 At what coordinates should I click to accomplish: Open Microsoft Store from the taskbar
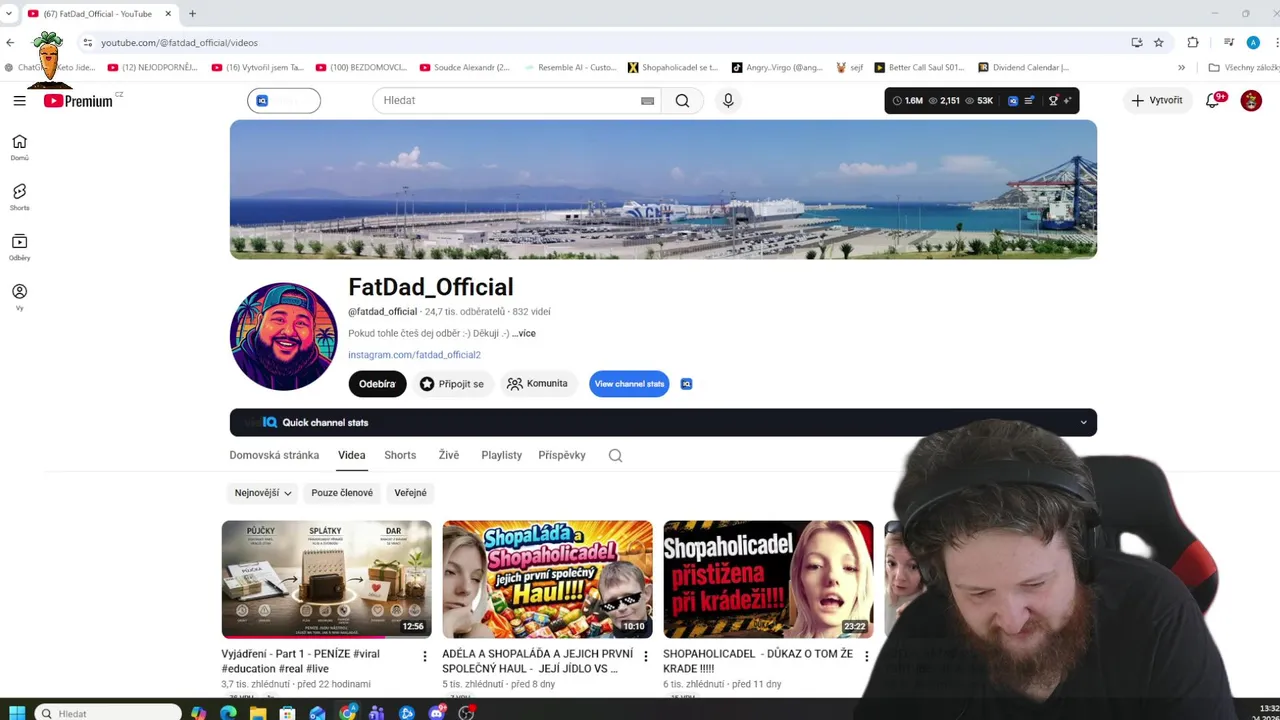(288, 713)
